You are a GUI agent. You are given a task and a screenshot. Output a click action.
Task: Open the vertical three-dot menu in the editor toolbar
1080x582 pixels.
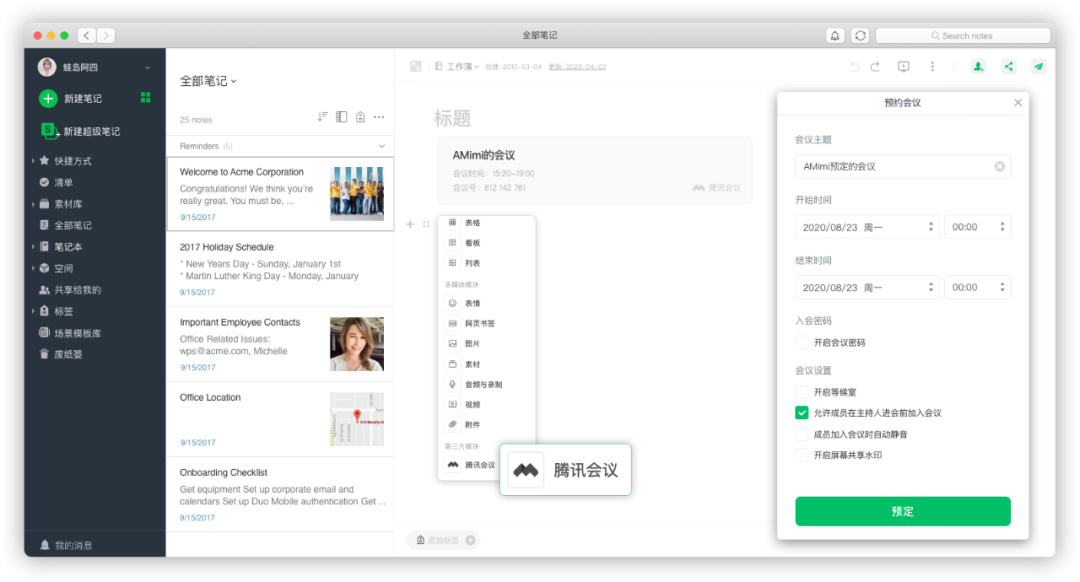933,66
